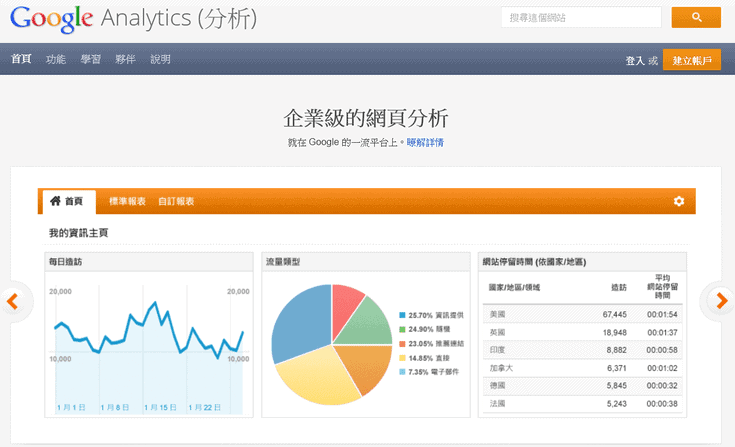Click the 23.05% orange legend swatch

pos(402,344)
